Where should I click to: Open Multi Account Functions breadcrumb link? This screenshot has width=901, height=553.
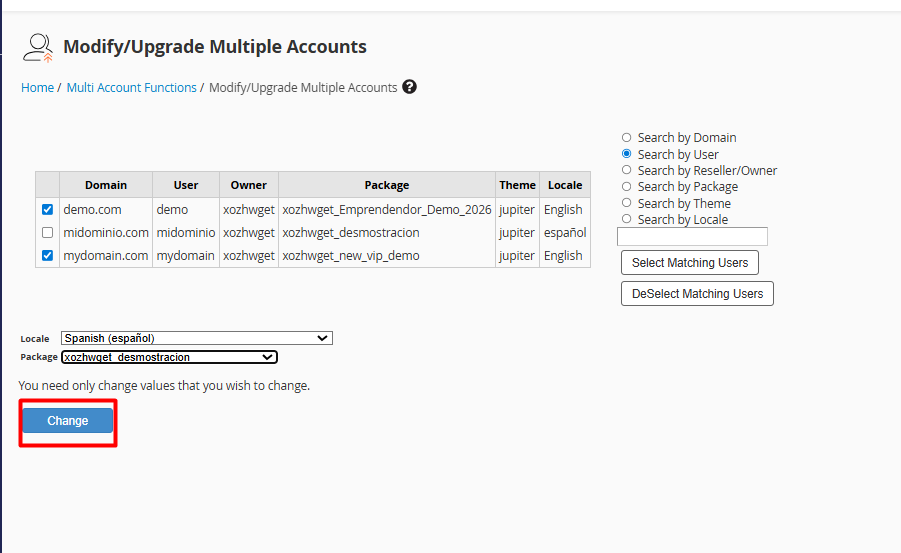tap(132, 87)
